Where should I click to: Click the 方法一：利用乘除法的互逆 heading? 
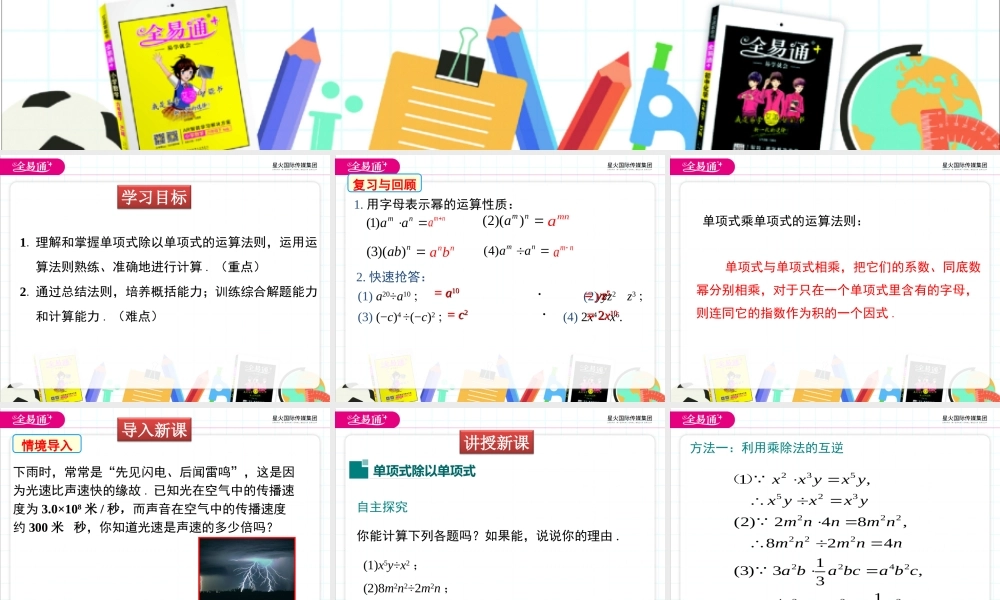tap(766, 448)
